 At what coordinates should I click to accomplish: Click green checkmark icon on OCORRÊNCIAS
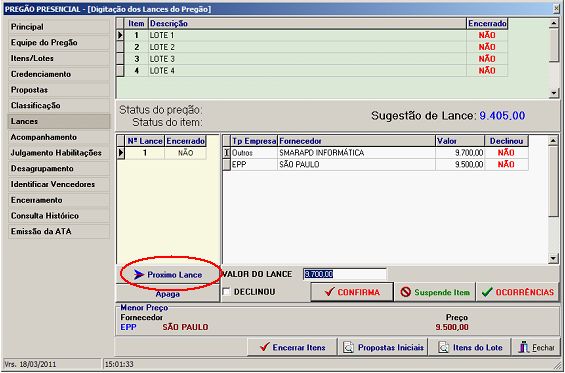coord(487,292)
